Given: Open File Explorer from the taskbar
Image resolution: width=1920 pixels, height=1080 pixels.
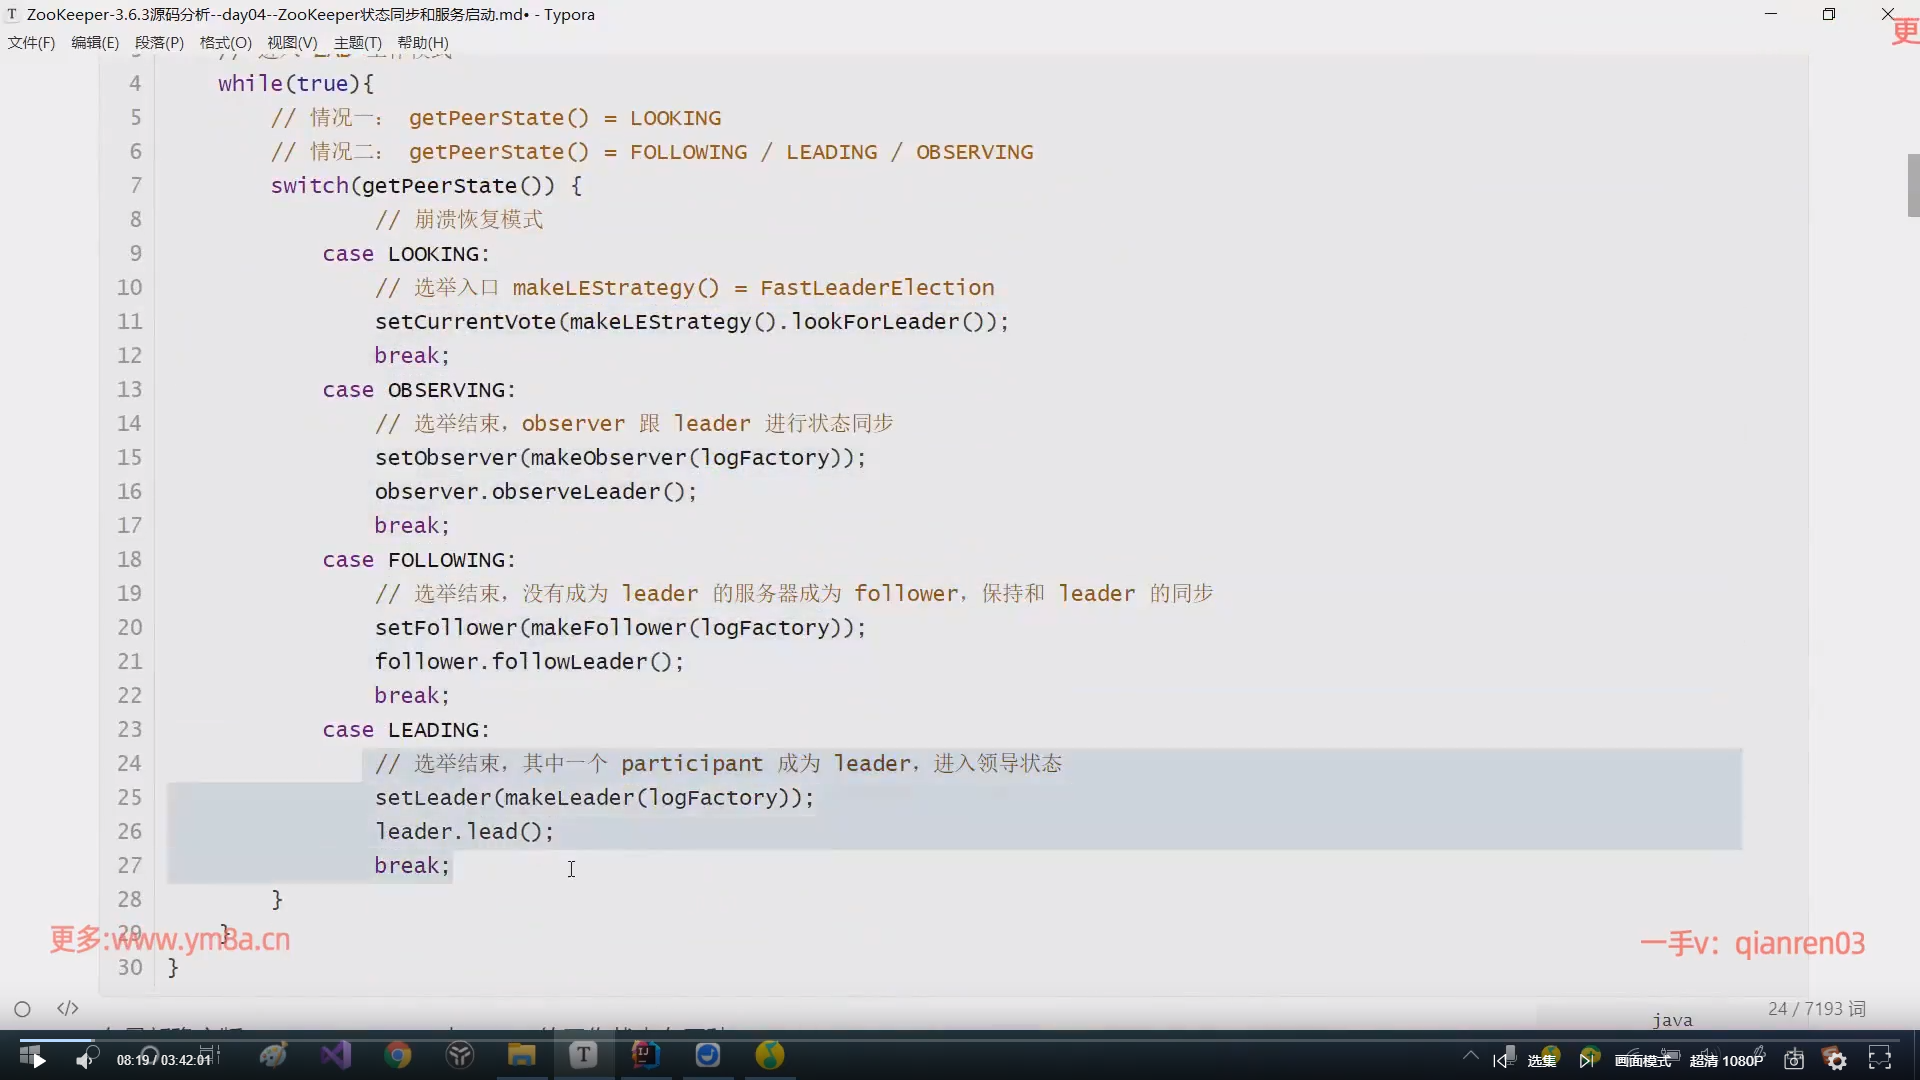Looking at the screenshot, I should coord(522,1055).
